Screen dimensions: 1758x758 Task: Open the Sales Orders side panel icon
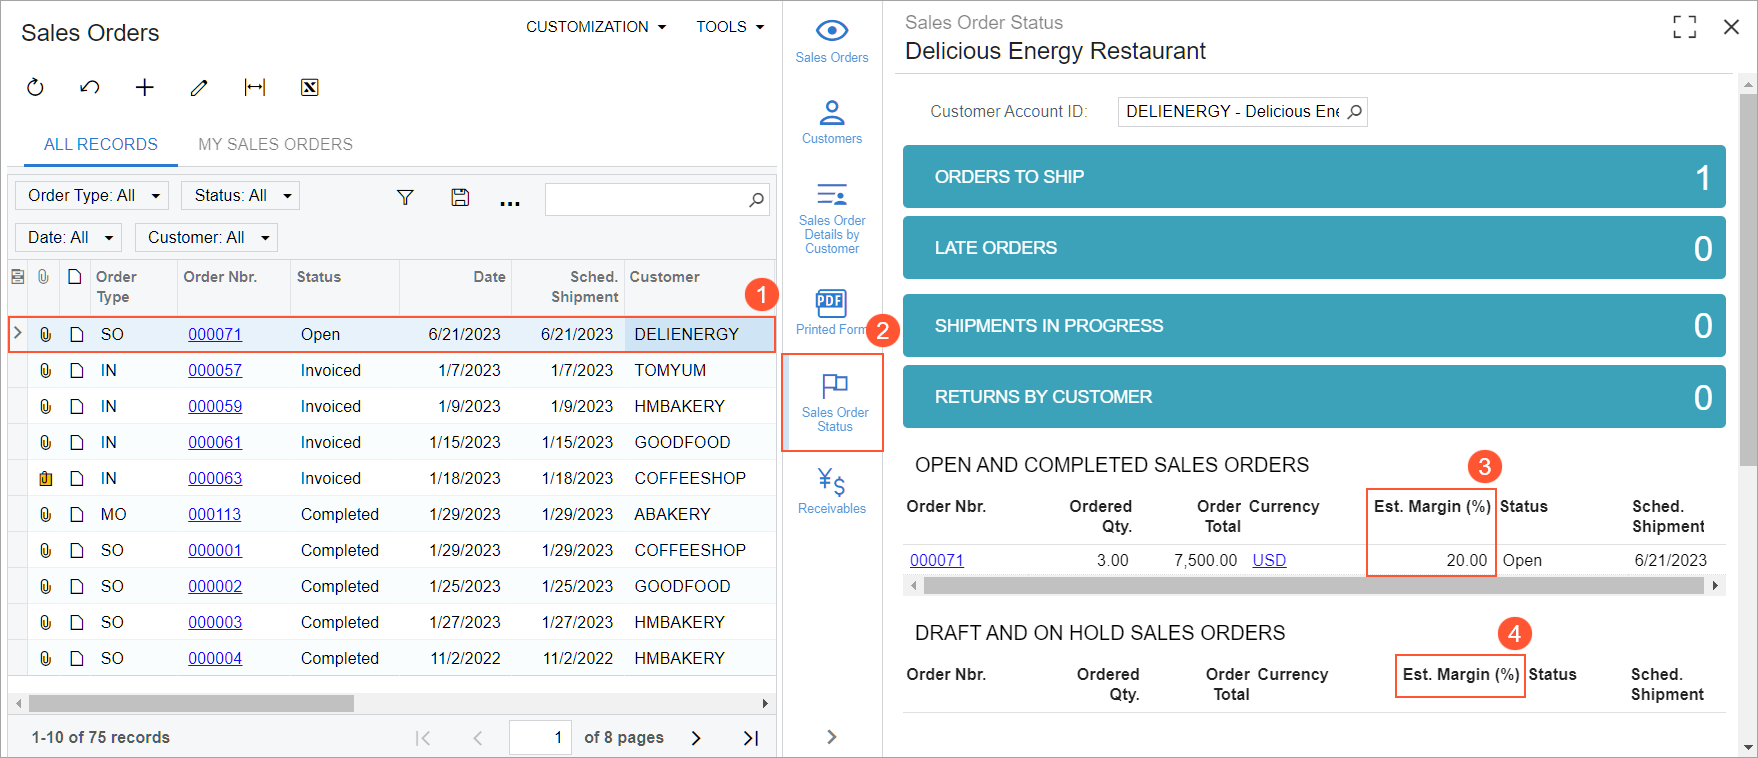(x=832, y=41)
